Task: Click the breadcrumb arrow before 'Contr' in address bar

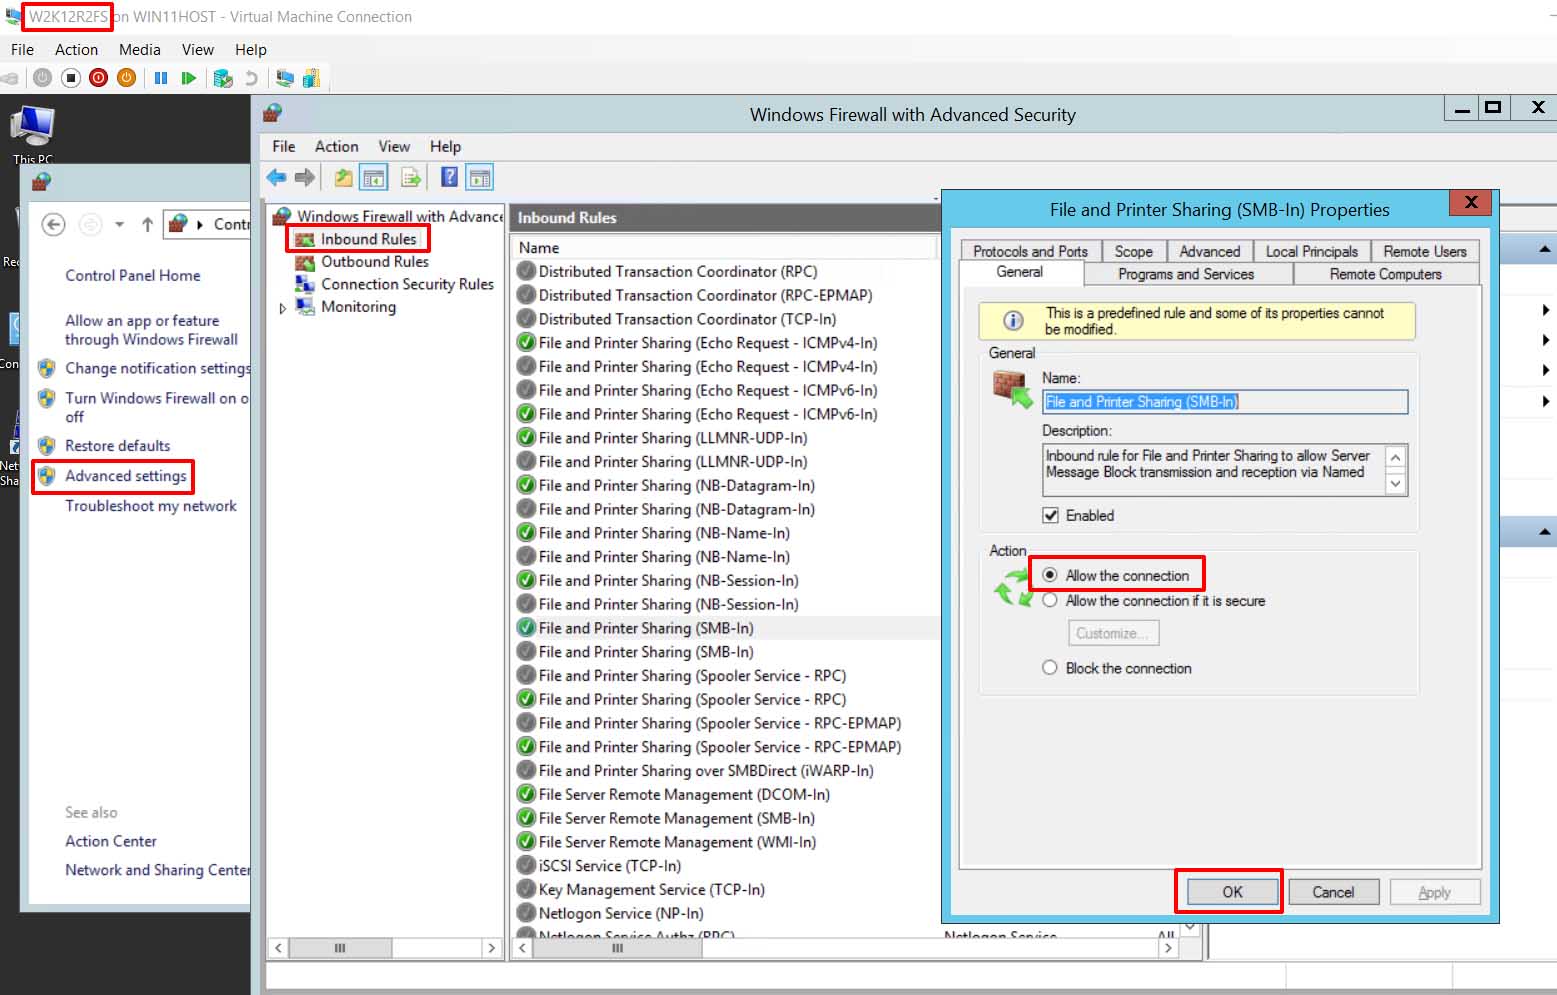Action: (201, 225)
